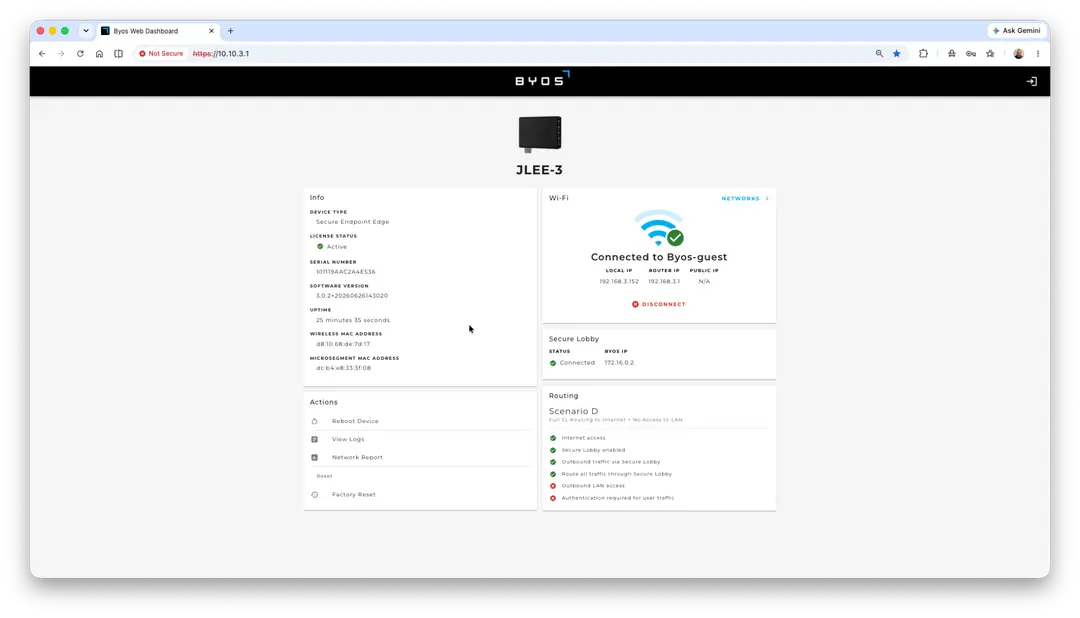
Task: Click the Factory Reset icon
Action: click(315, 494)
